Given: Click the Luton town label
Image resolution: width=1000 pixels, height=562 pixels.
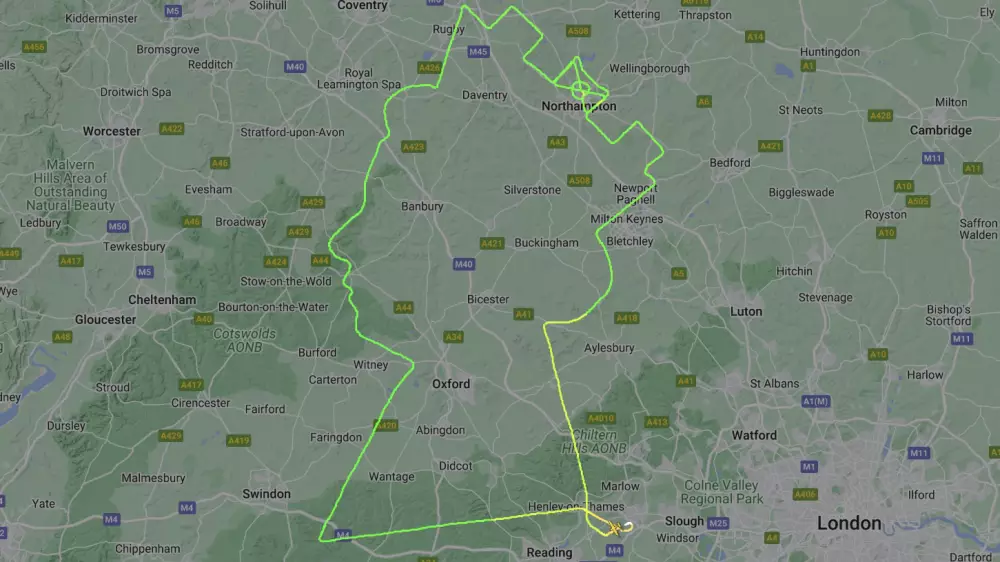Looking at the screenshot, I should point(746,311).
